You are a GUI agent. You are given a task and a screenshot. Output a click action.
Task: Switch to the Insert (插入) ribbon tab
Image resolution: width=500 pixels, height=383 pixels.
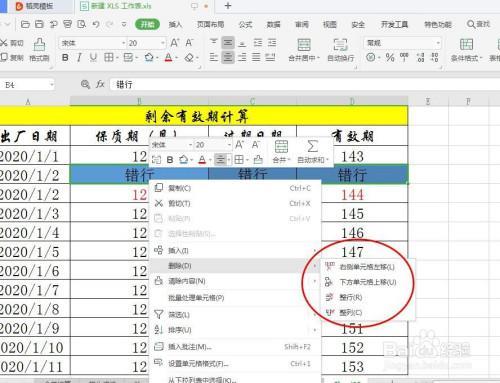[175, 24]
